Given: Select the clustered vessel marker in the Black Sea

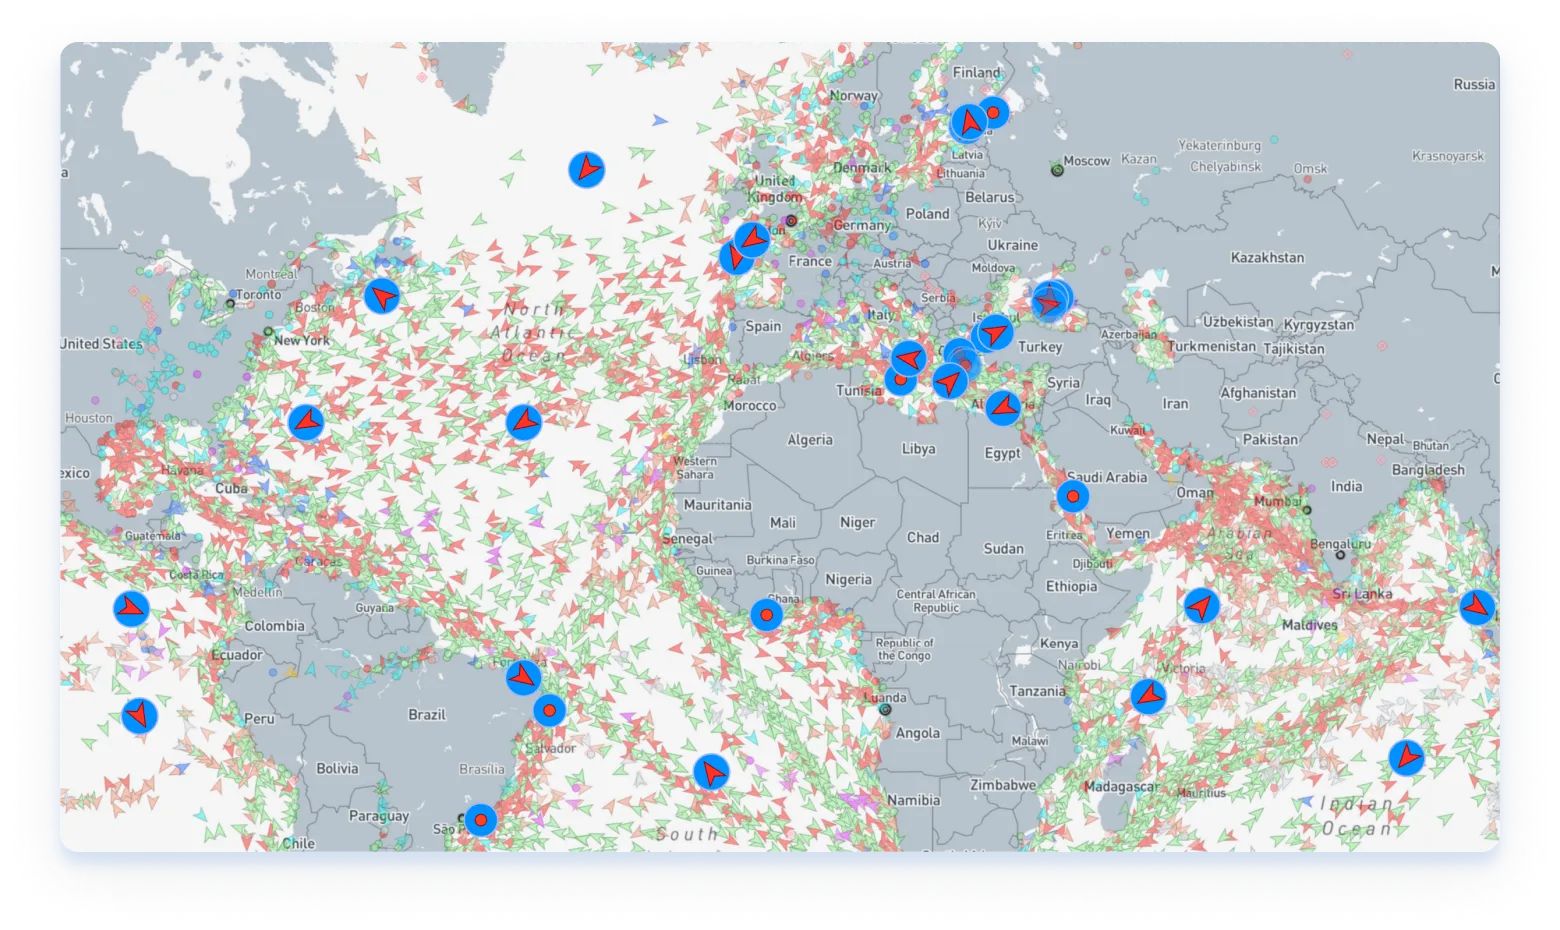Looking at the screenshot, I should click(1051, 300).
